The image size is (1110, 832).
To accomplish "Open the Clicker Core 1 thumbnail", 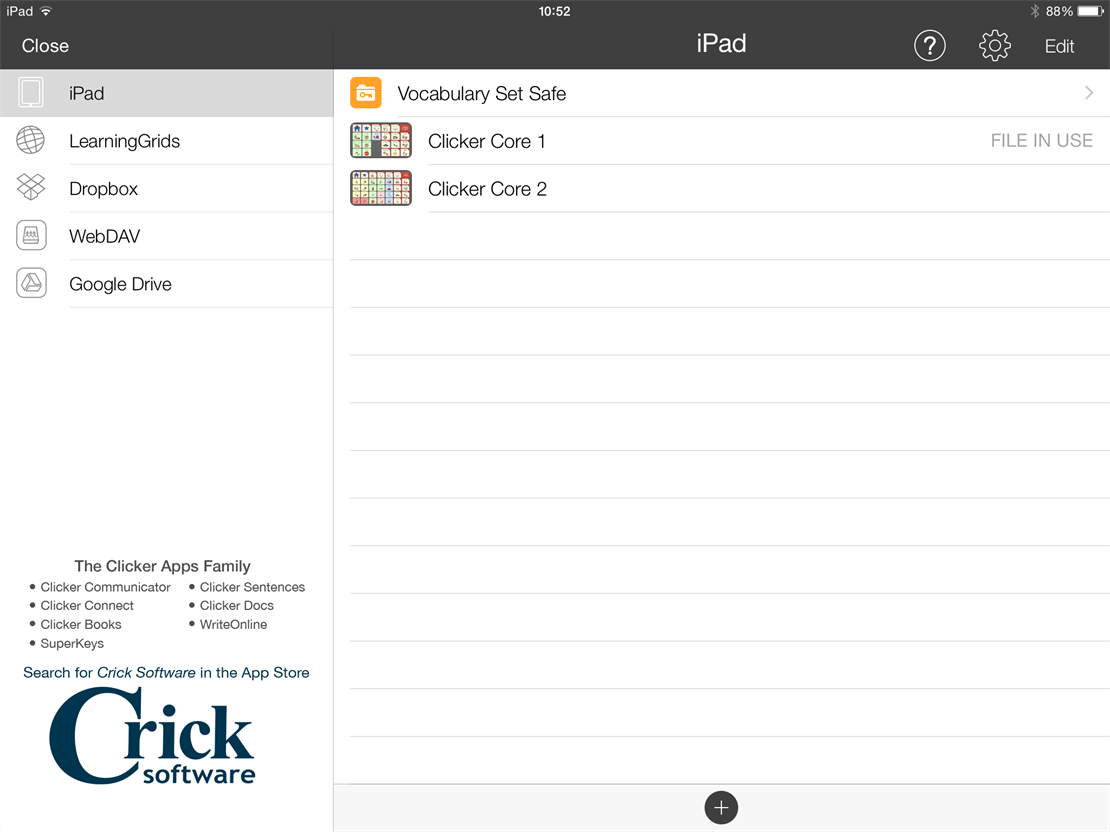I will 381,140.
